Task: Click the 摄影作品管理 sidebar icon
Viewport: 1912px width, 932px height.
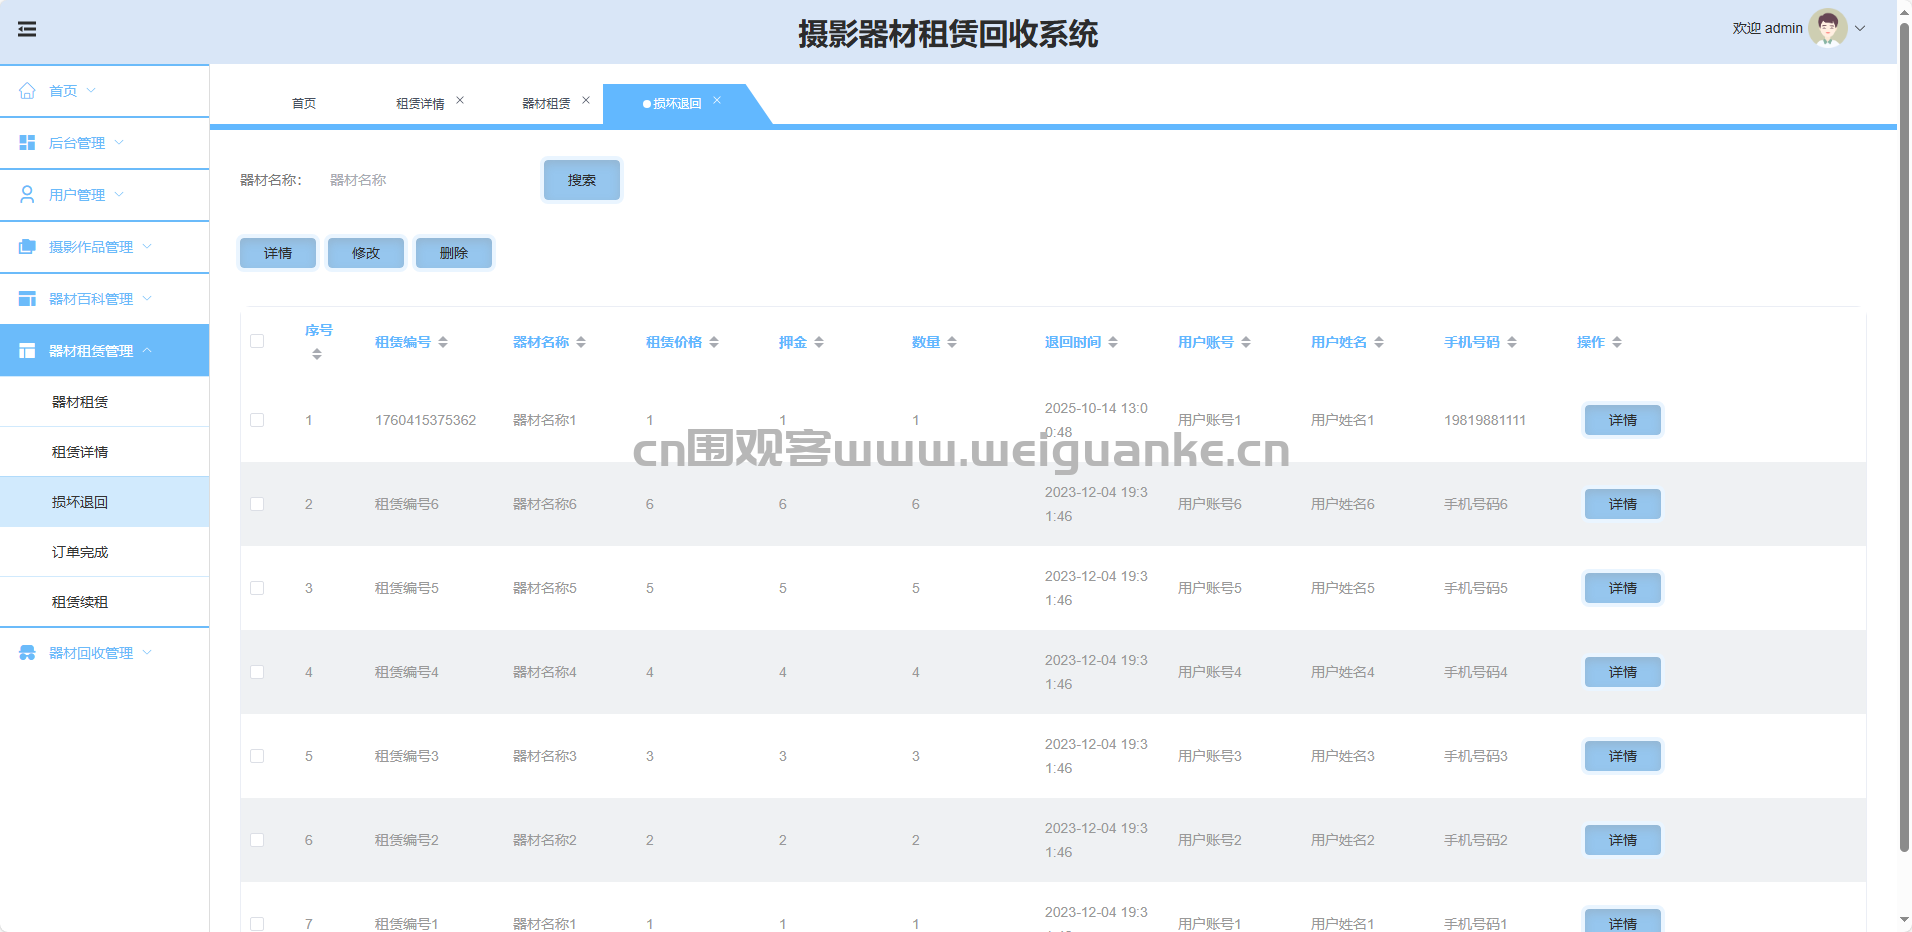Action: (27, 247)
